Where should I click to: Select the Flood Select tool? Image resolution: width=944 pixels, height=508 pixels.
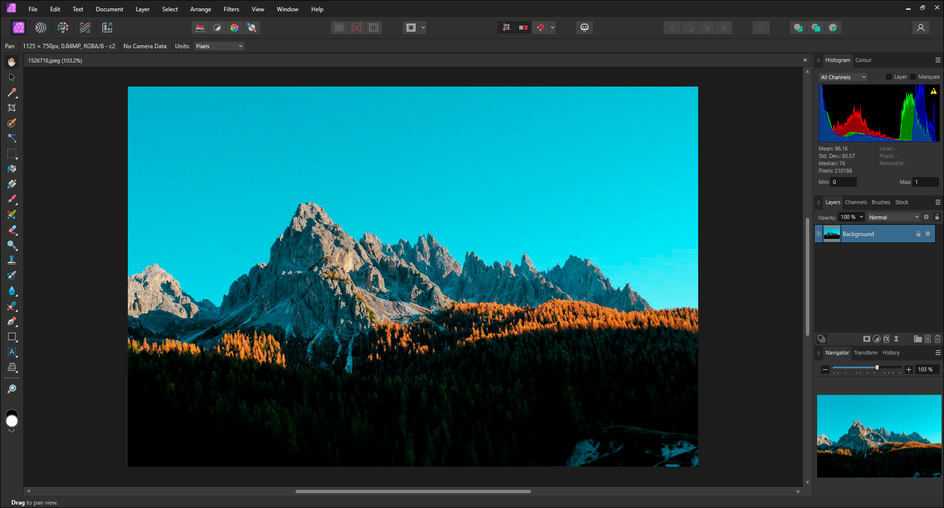[x=11, y=138]
